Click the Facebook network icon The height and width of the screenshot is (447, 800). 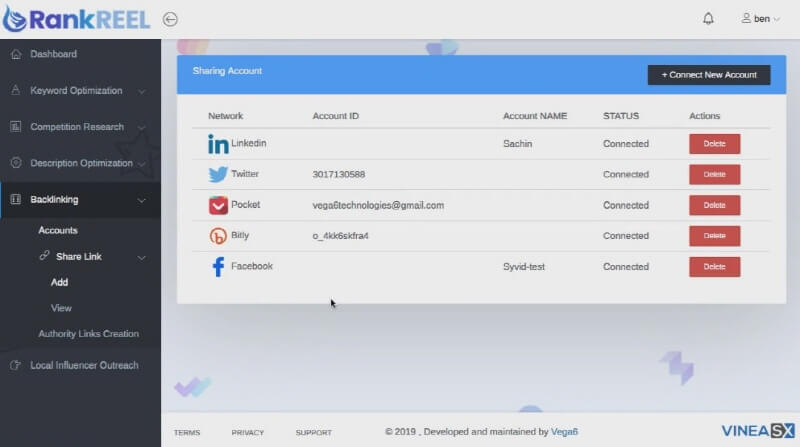pyautogui.click(x=218, y=266)
